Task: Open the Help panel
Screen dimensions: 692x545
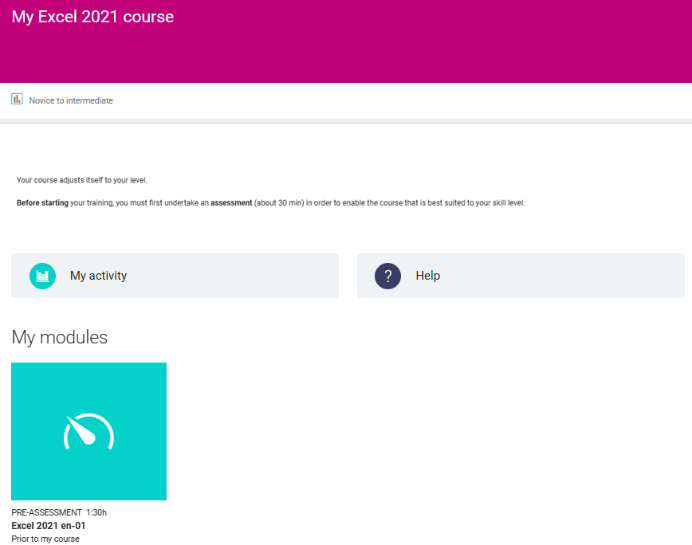Action: pyautogui.click(x=521, y=275)
